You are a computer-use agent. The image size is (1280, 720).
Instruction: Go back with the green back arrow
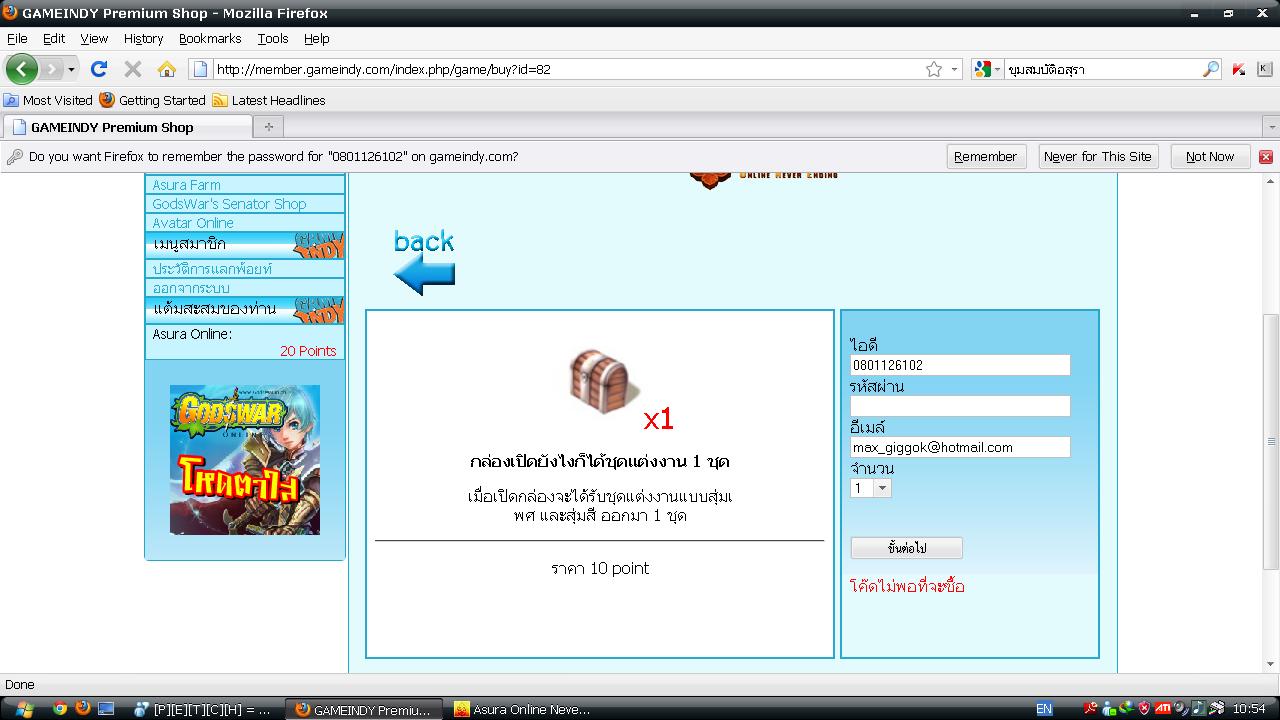(x=22, y=69)
